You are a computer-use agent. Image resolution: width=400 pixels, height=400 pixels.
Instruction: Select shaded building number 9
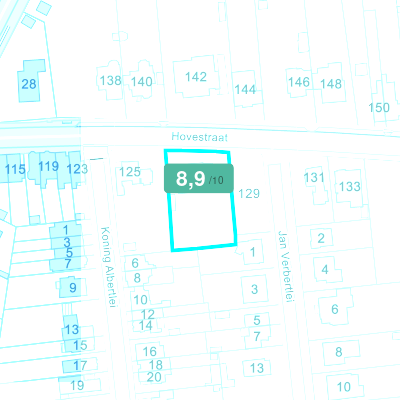[x=73, y=287]
